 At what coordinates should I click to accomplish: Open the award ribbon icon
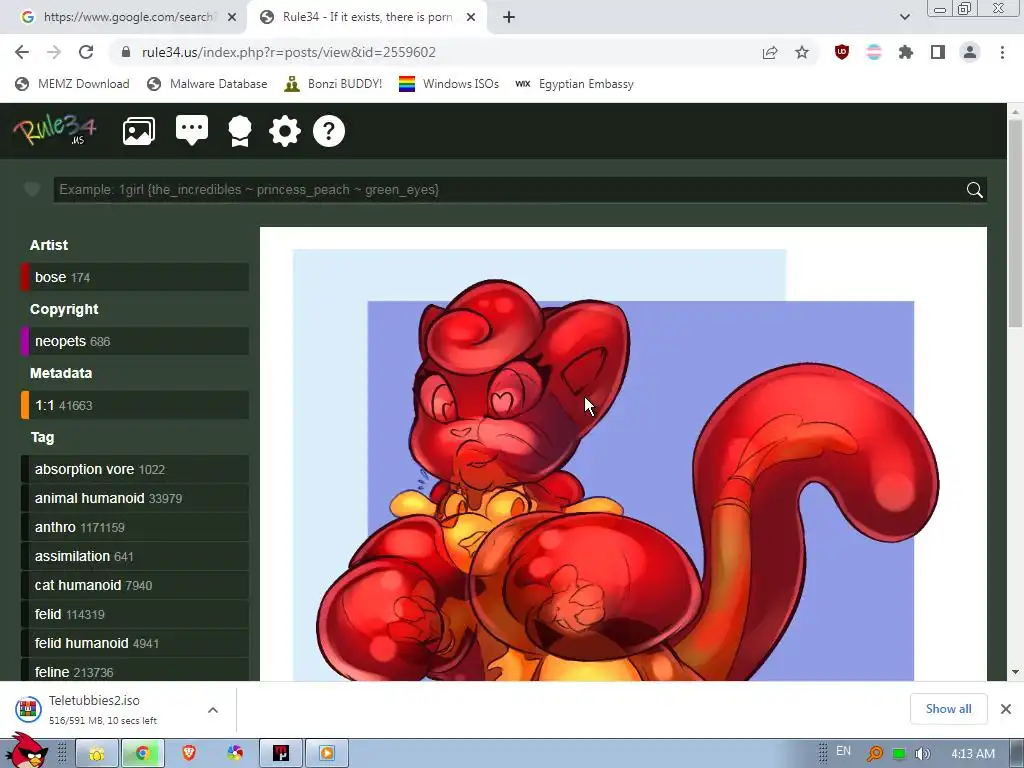click(x=240, y=131)
